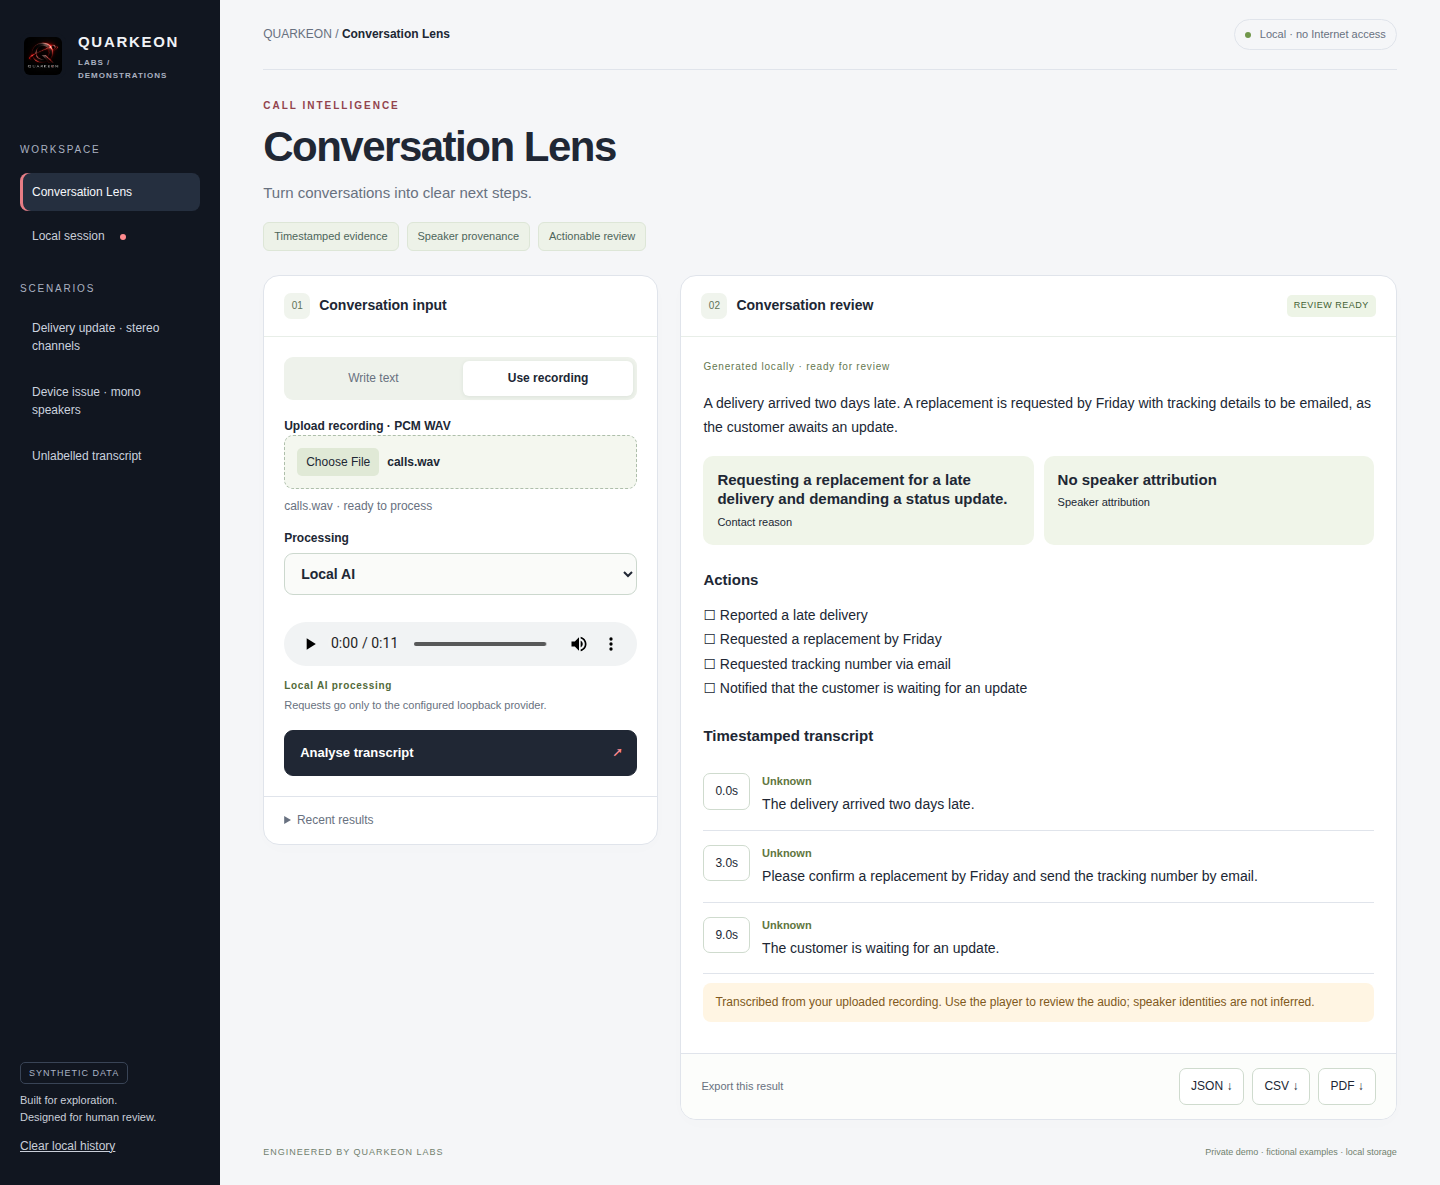Screen dimensions: 1440x1185
Task: Click the arrow icon on Analyse transcript button
Action: click(x=617, y=753)
